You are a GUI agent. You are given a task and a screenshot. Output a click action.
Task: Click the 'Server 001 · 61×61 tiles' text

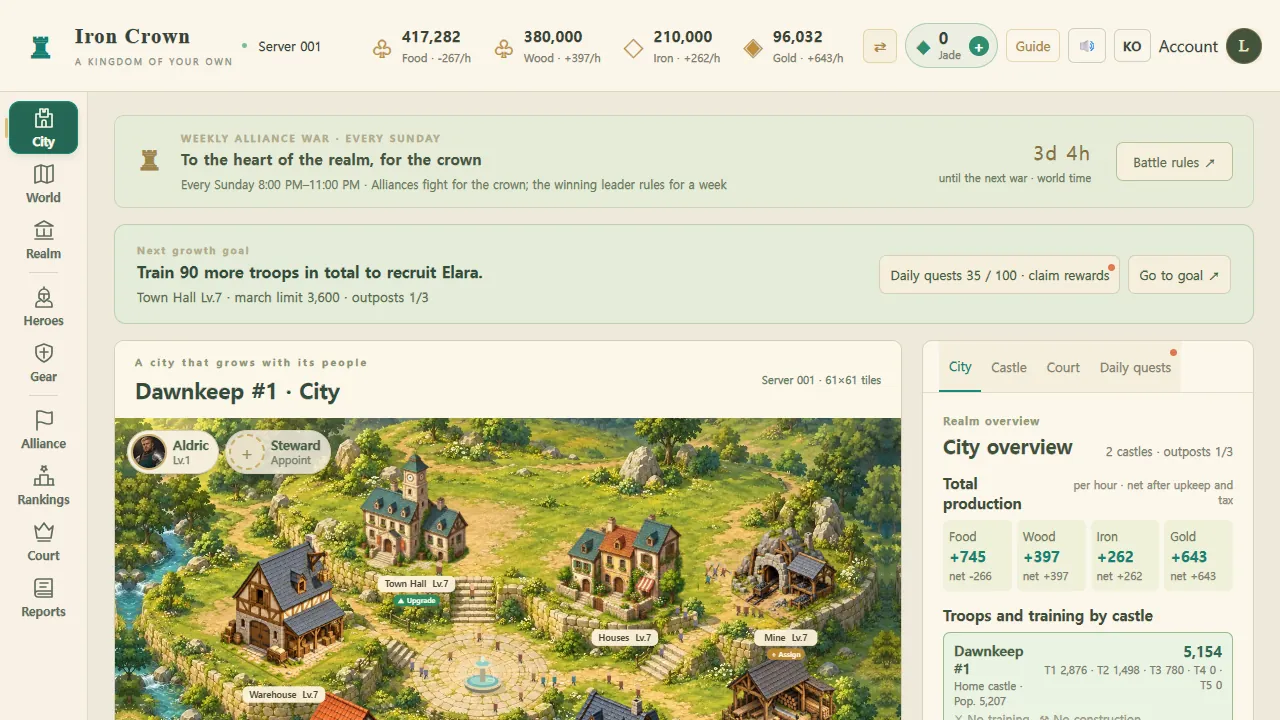click(821, 380)
